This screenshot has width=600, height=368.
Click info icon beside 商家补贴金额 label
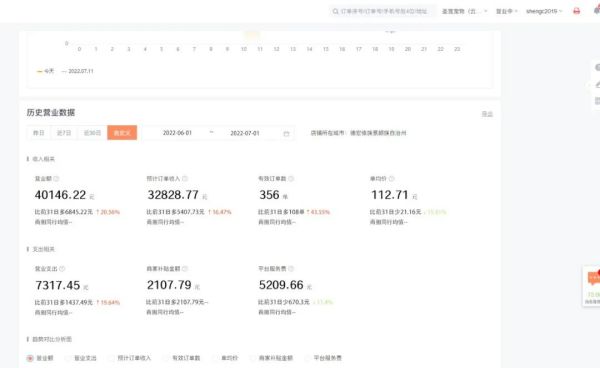point(185,269)
